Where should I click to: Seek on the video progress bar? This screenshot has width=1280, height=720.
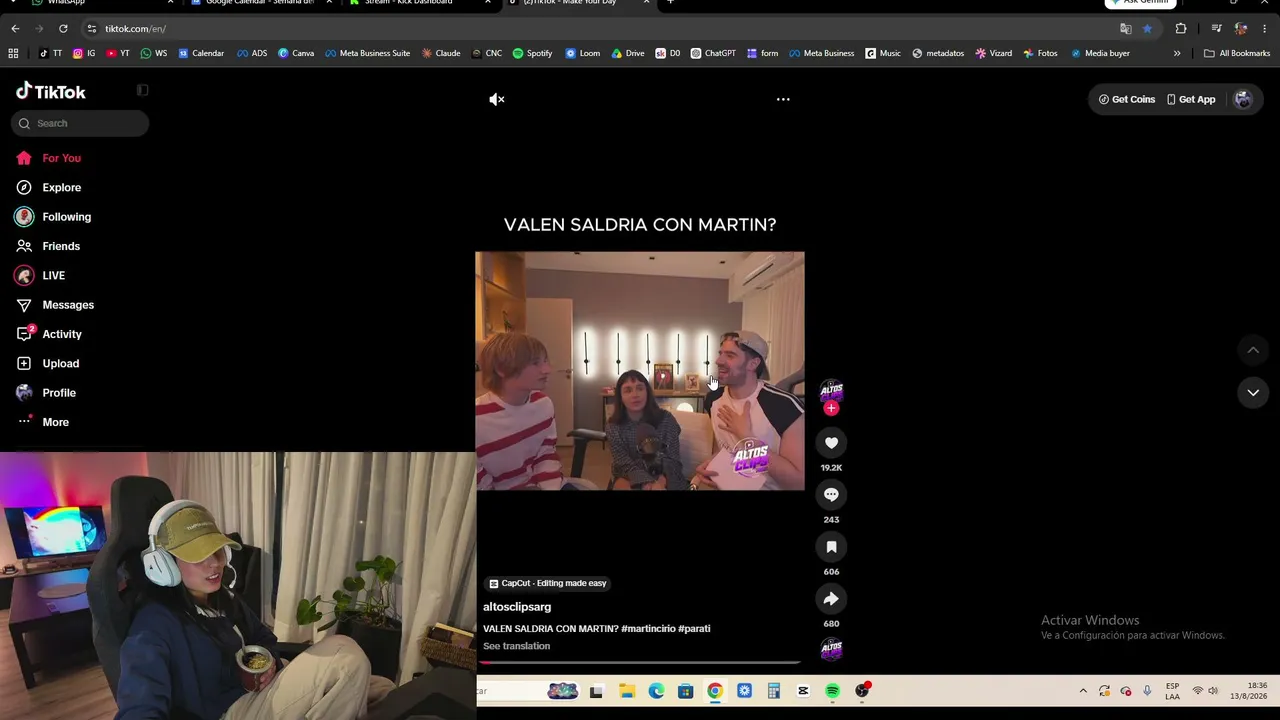point(640,662)
